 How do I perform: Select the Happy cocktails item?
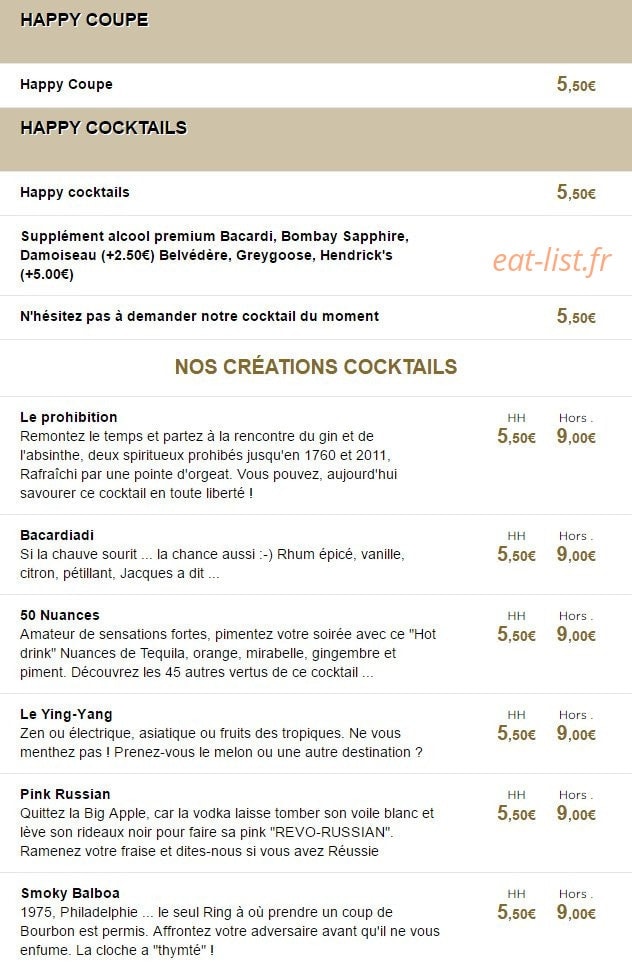(75, 192)
